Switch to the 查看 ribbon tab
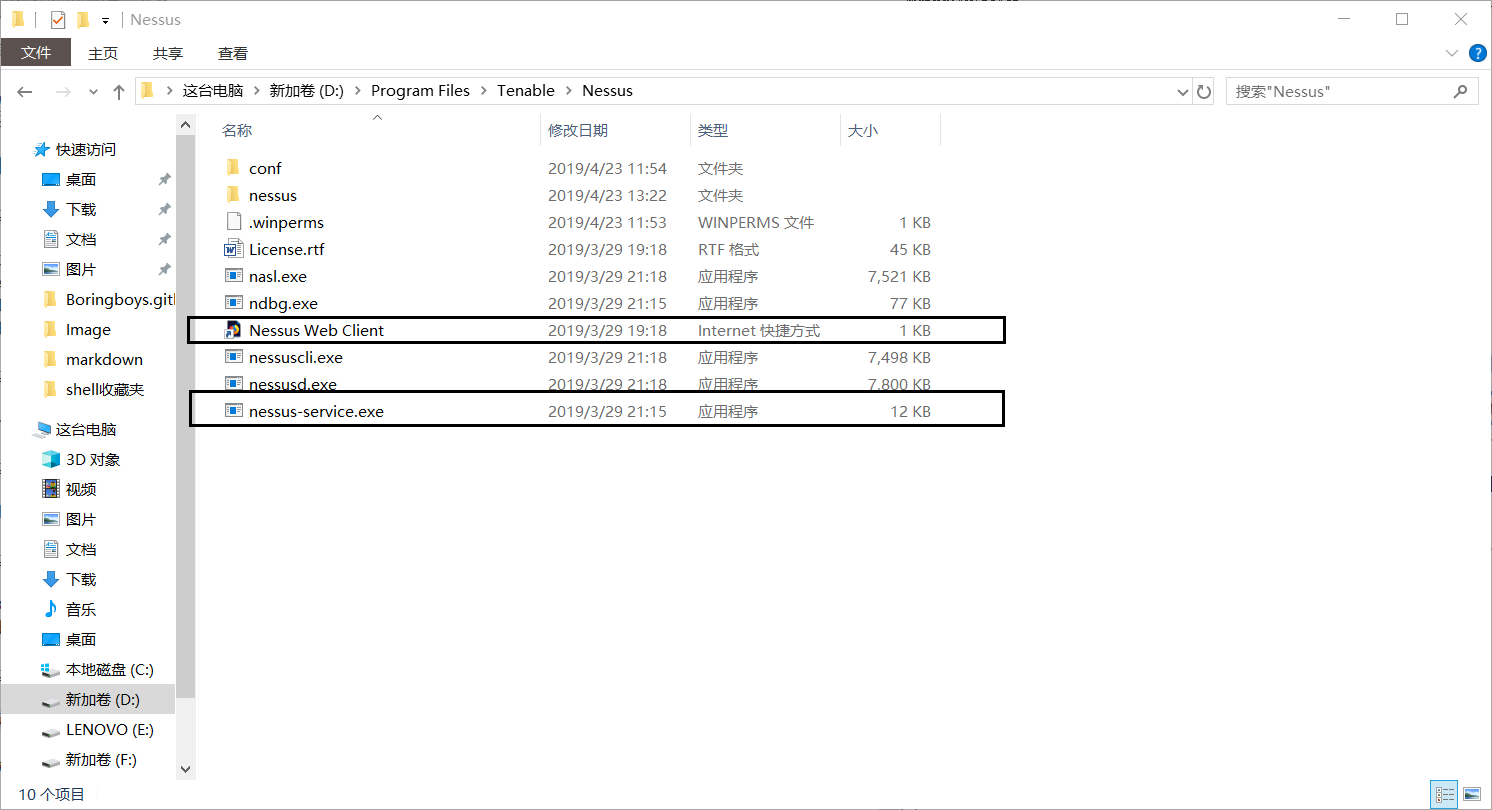Image resolution: width=1492 pixels, height=810 pixels. [232, 53]
